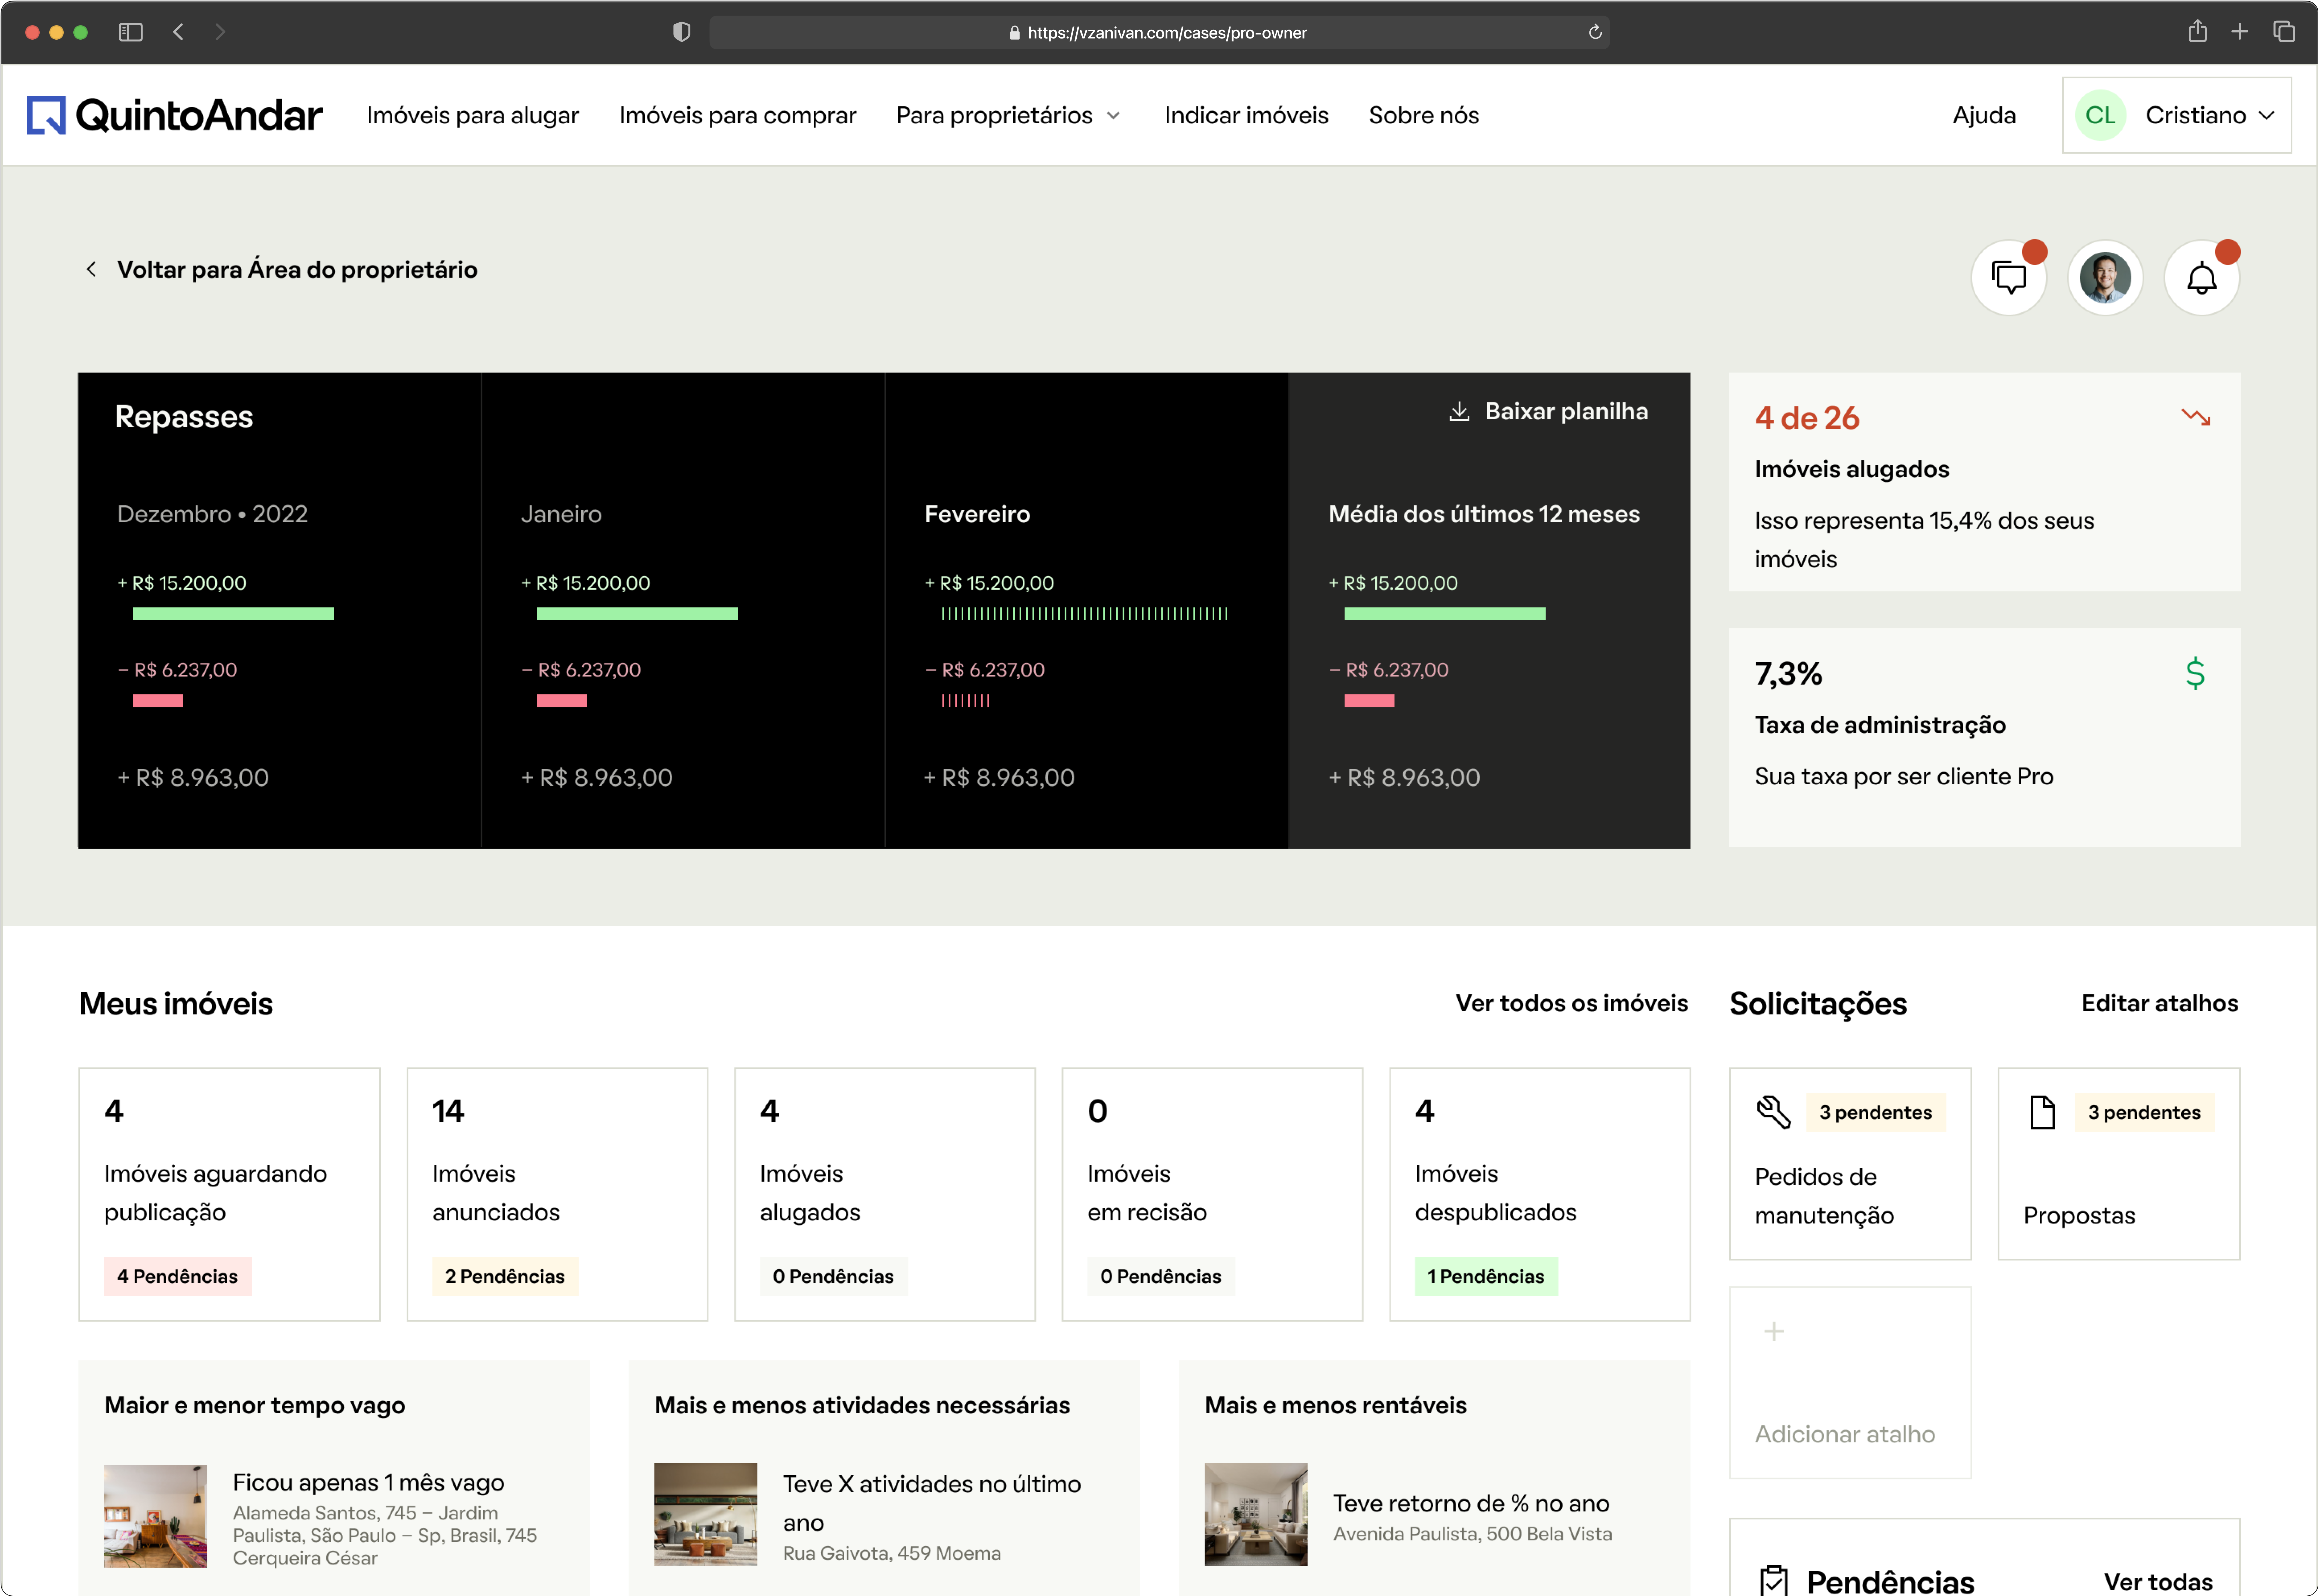The height and width of the screenshot is (1596, 2318).
Task: Open a new tab with plus icon
Action: (x=2239, y=32)
